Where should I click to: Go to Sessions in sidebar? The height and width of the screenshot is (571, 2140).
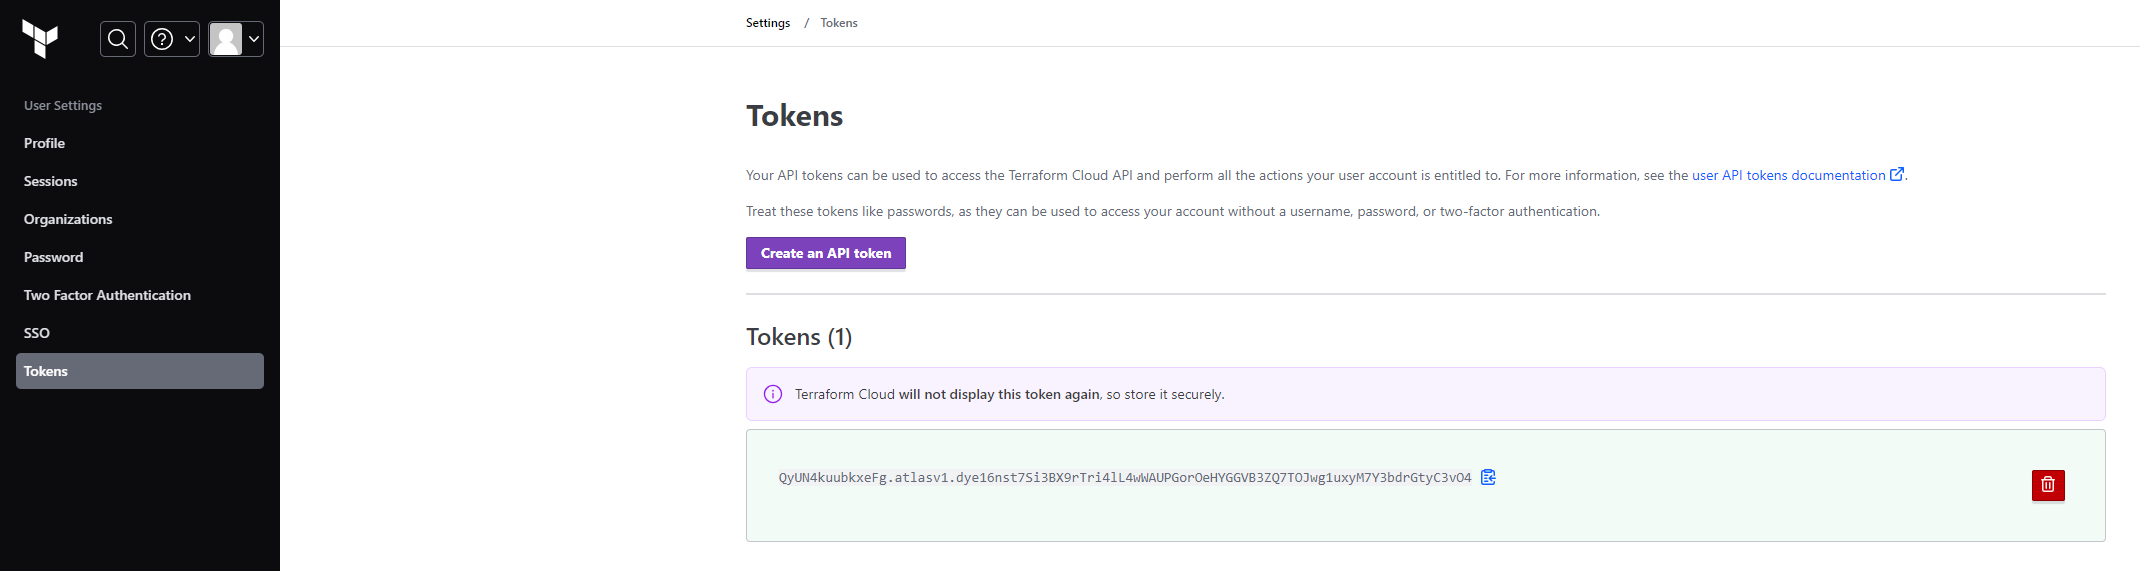(x=51, y=181)
